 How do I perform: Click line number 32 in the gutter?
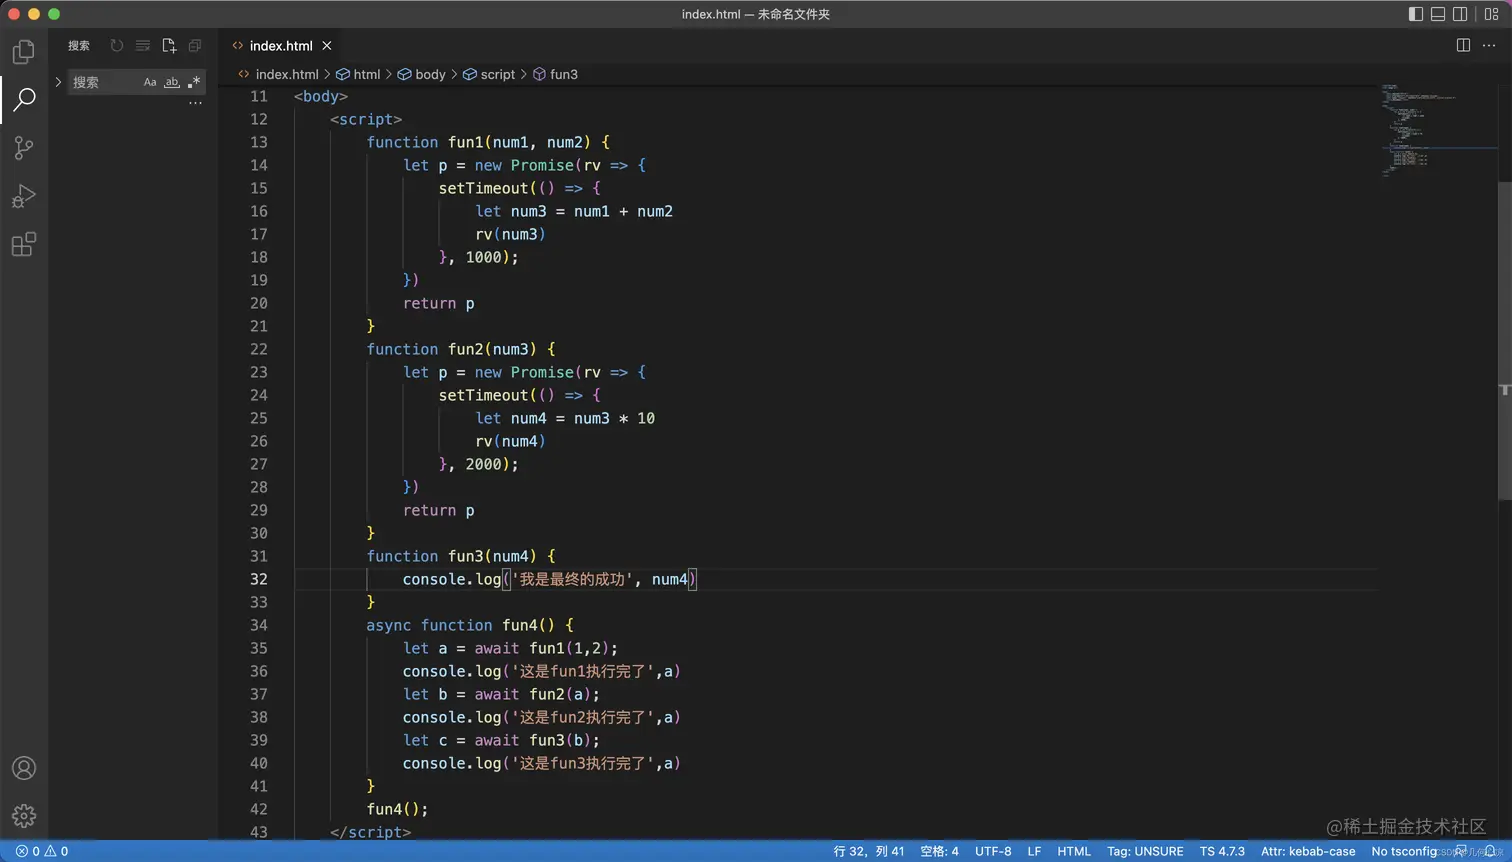(259, 579)
